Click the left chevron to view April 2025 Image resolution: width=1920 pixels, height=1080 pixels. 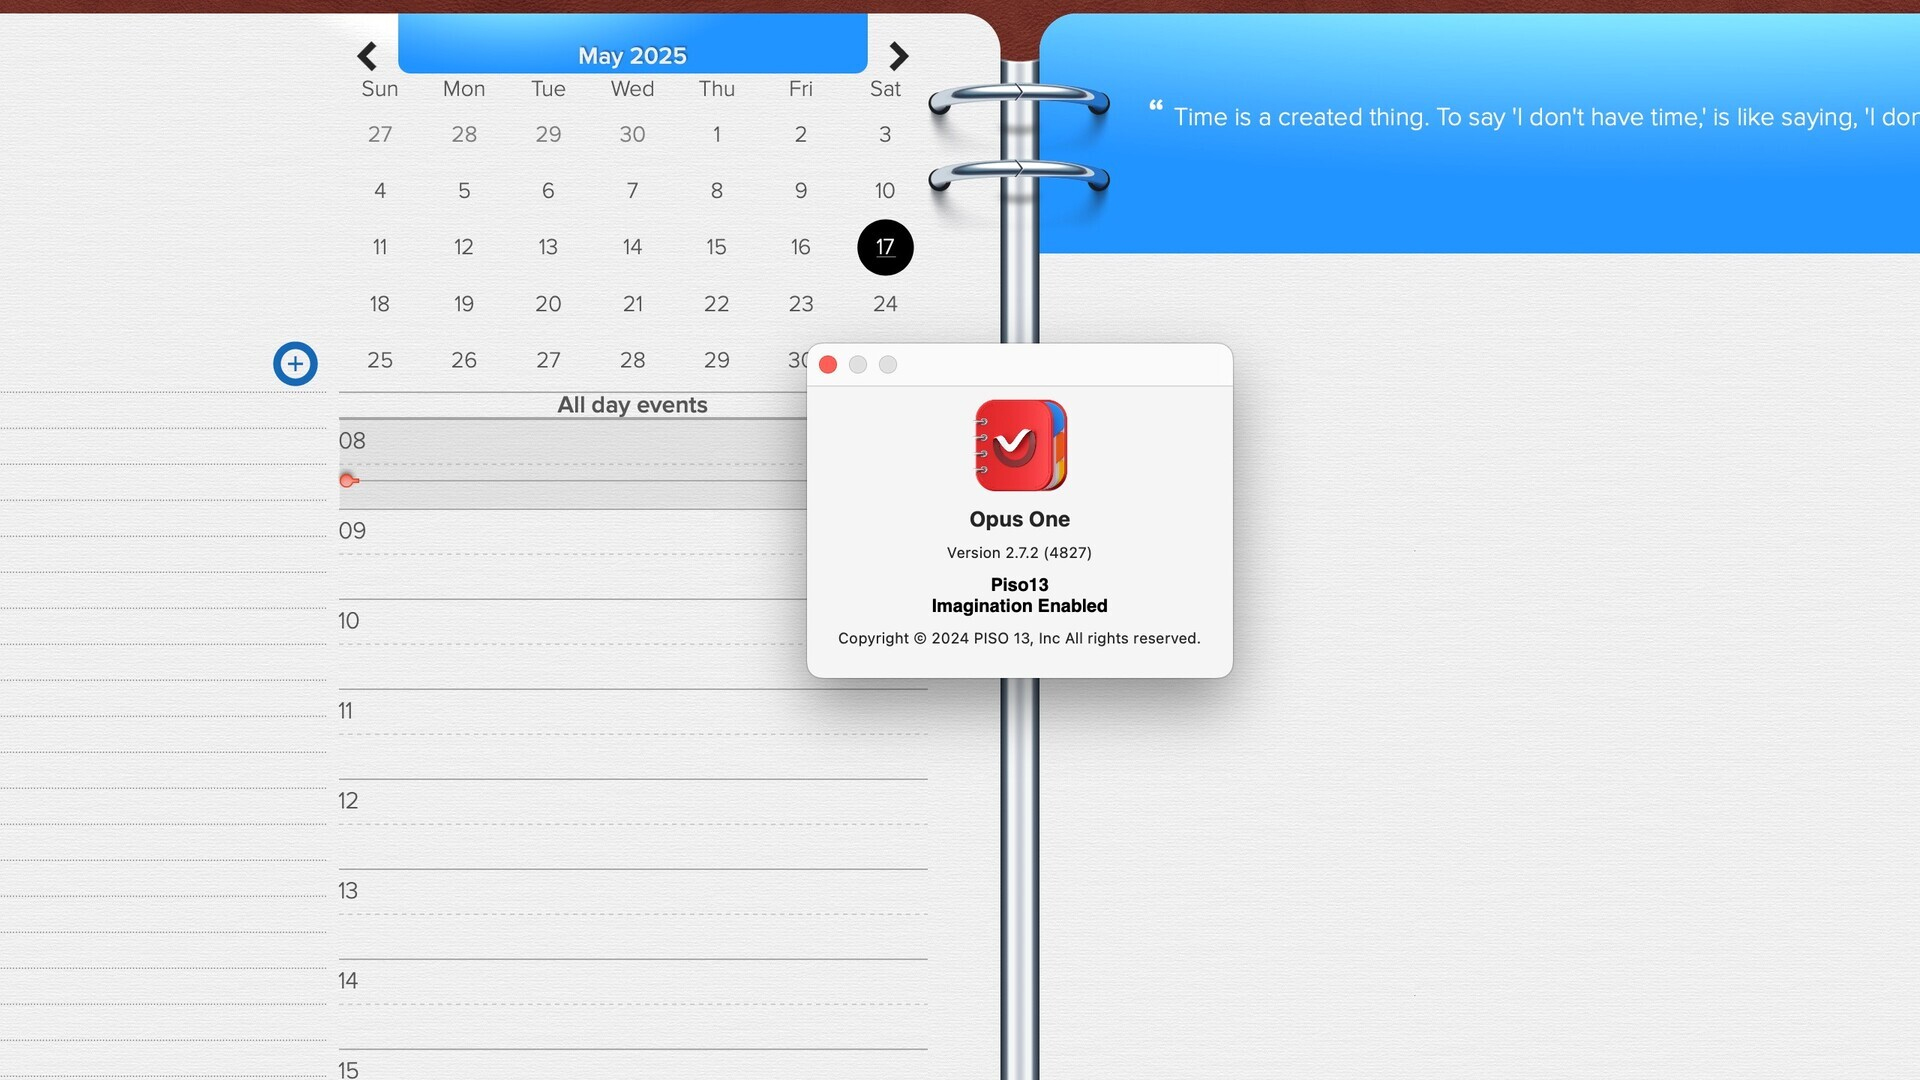click(368, 56)
